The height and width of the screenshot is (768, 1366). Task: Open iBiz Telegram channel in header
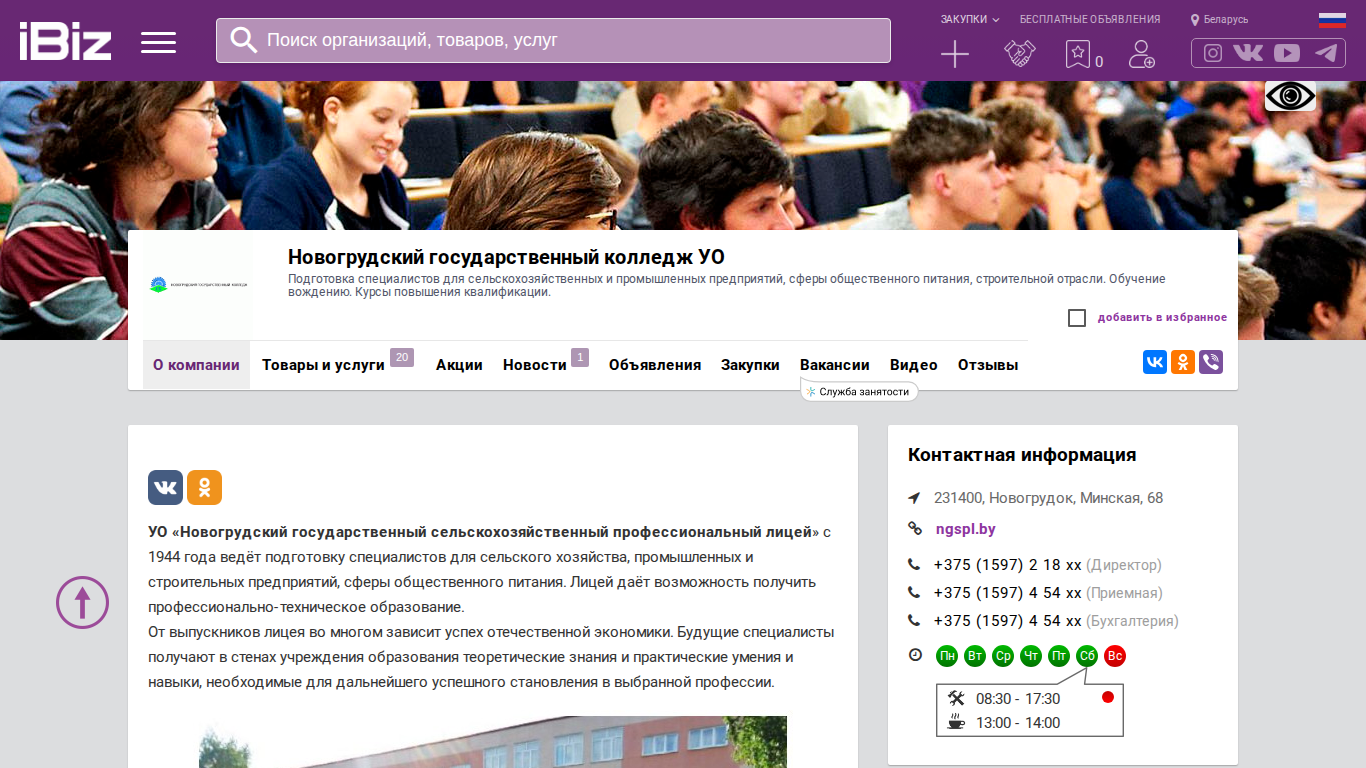pos(1326,53)
